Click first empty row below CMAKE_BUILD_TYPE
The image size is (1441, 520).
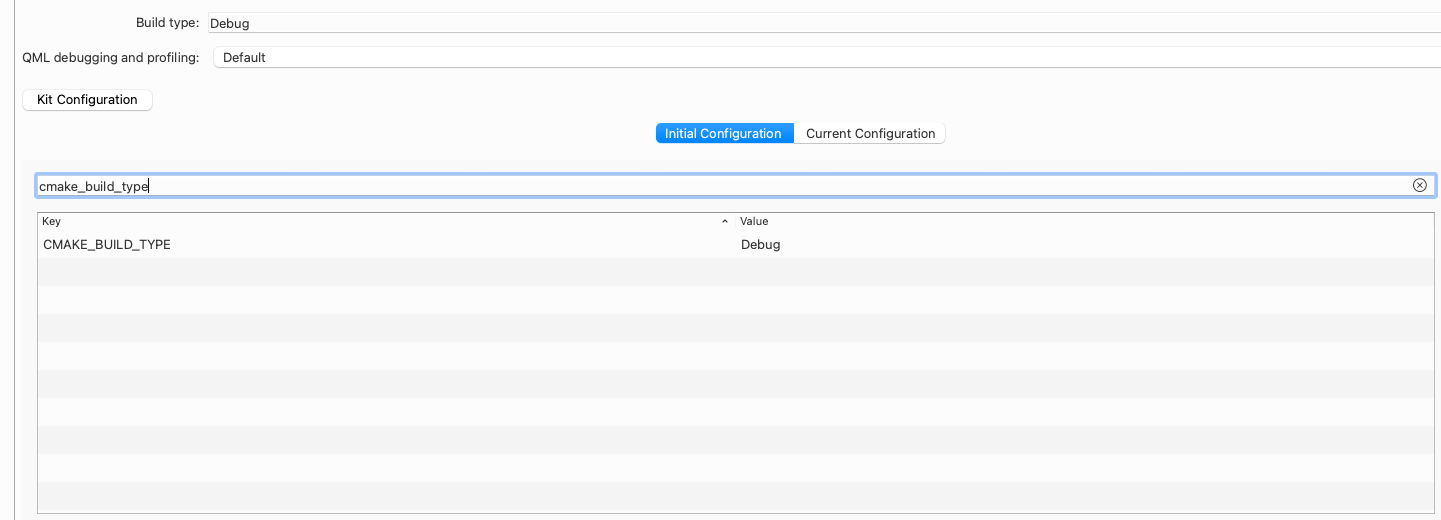[380, 272]
